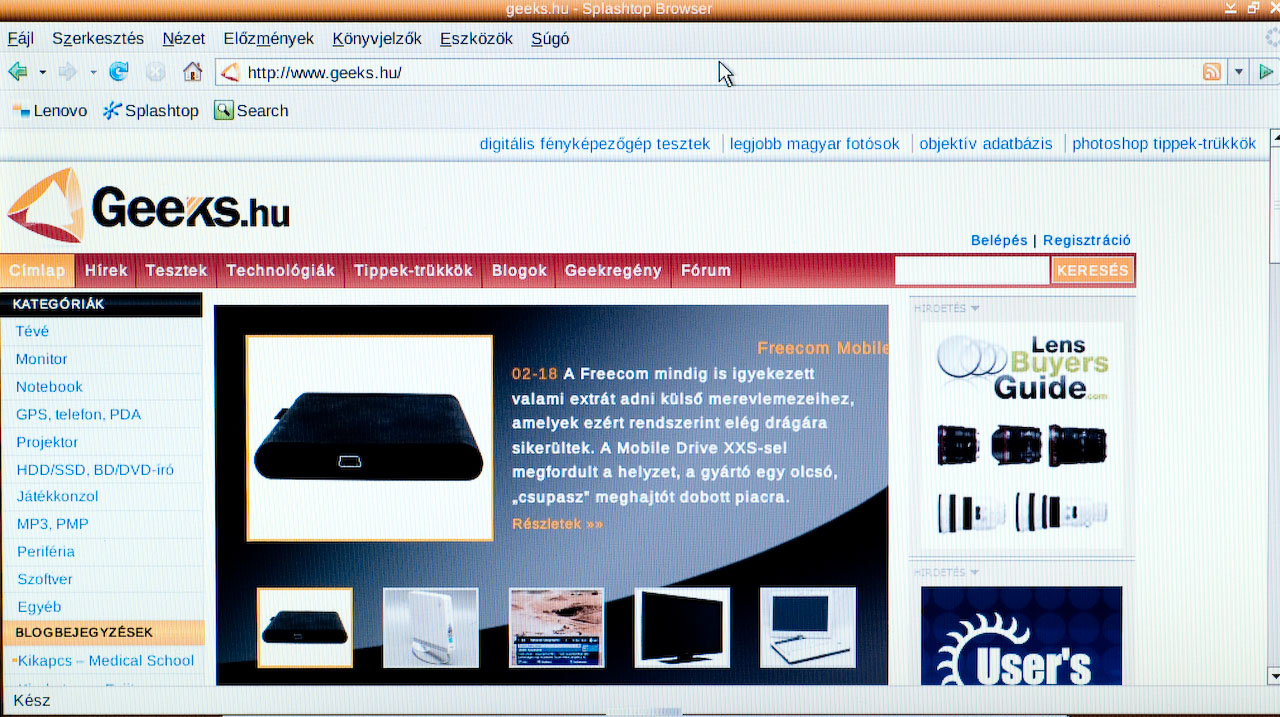Select the Fórum navigation tab

point(706,270)
